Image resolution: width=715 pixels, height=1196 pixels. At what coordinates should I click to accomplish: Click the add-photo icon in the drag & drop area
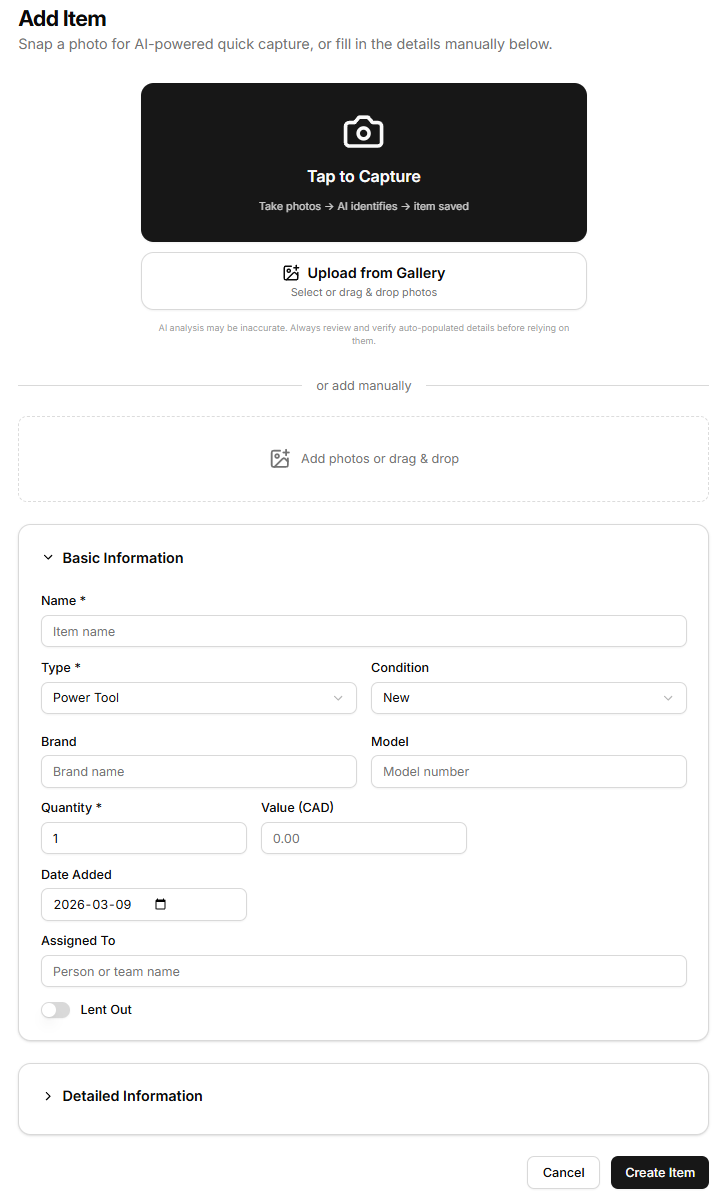click(280, 459)
